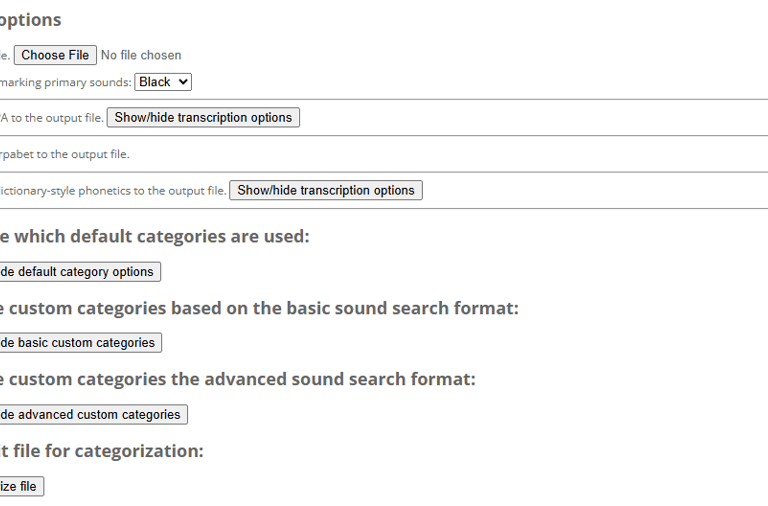Image resolution: width=768 pixels, height=506 pixels.
Task: Click the divider line below the color dropdown
Action: click(x=384, y=100)
